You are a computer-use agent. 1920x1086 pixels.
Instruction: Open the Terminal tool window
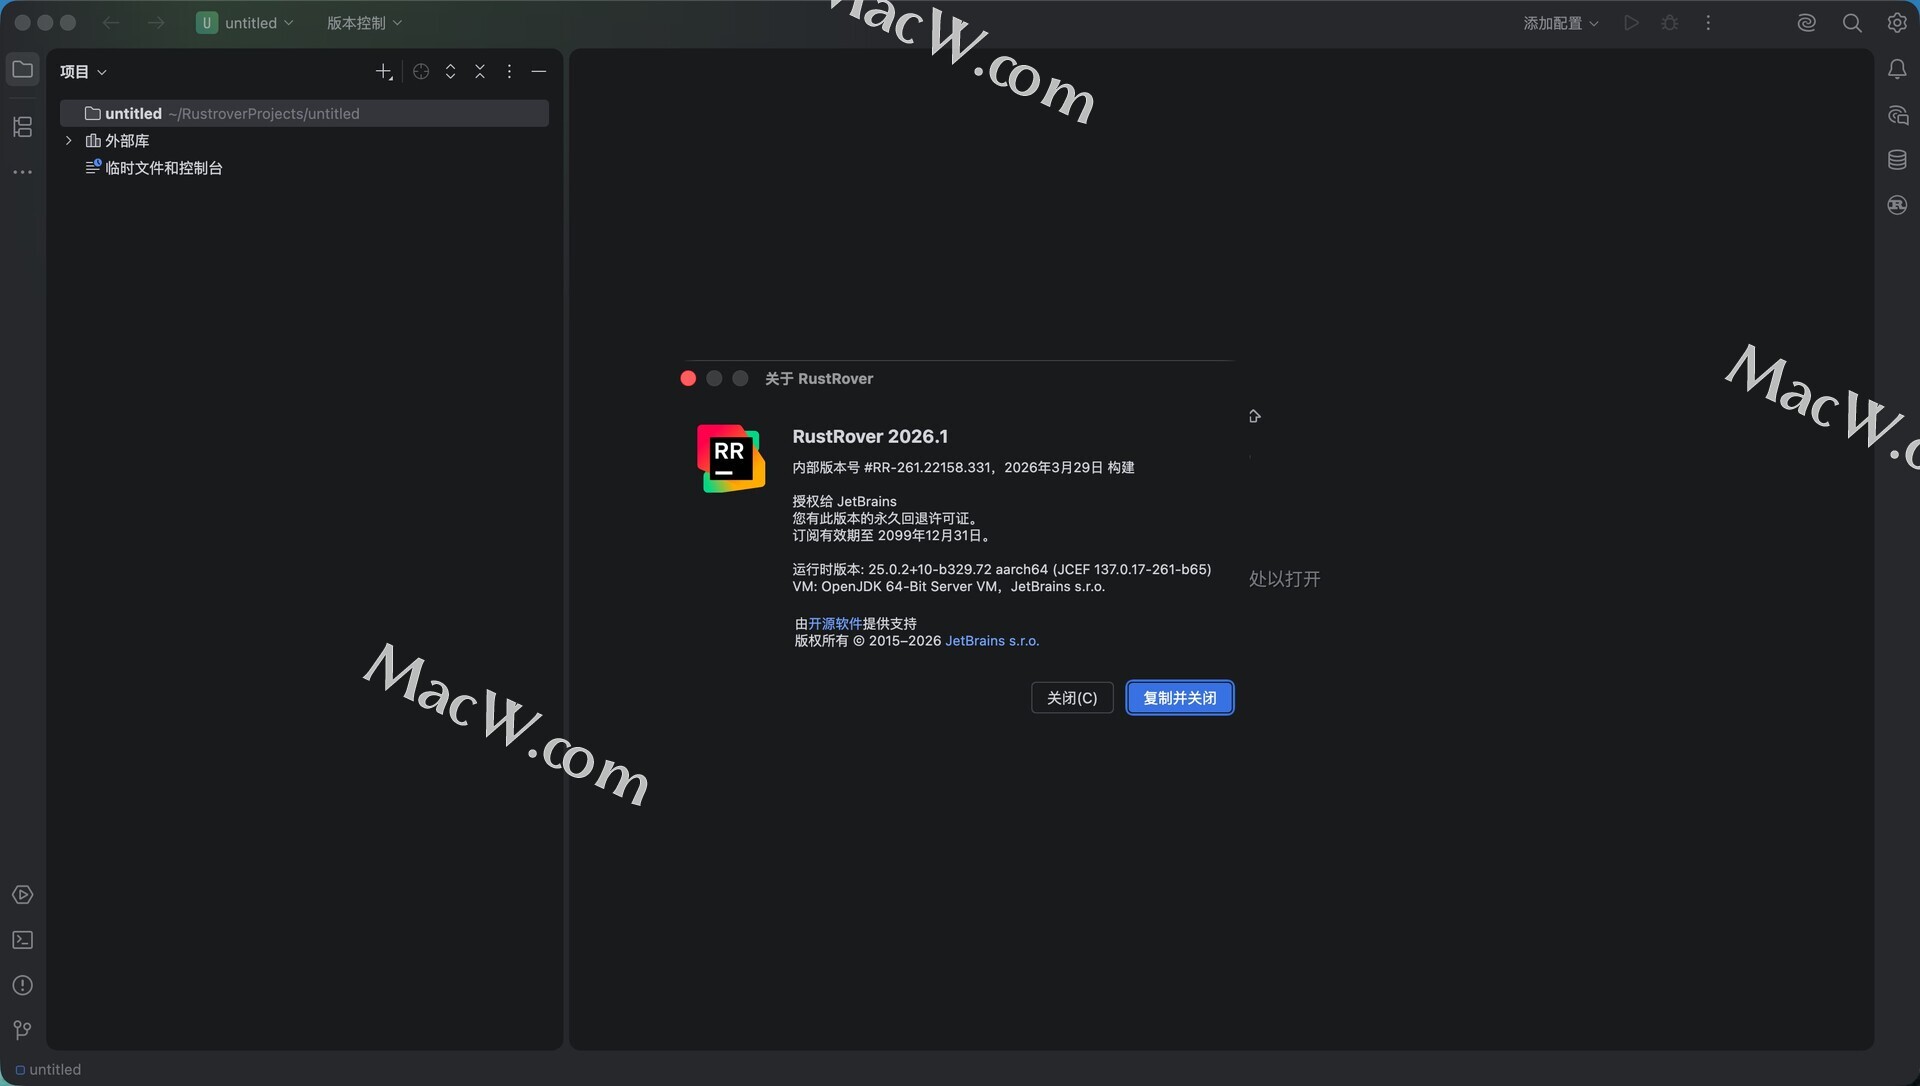point(22,940)
